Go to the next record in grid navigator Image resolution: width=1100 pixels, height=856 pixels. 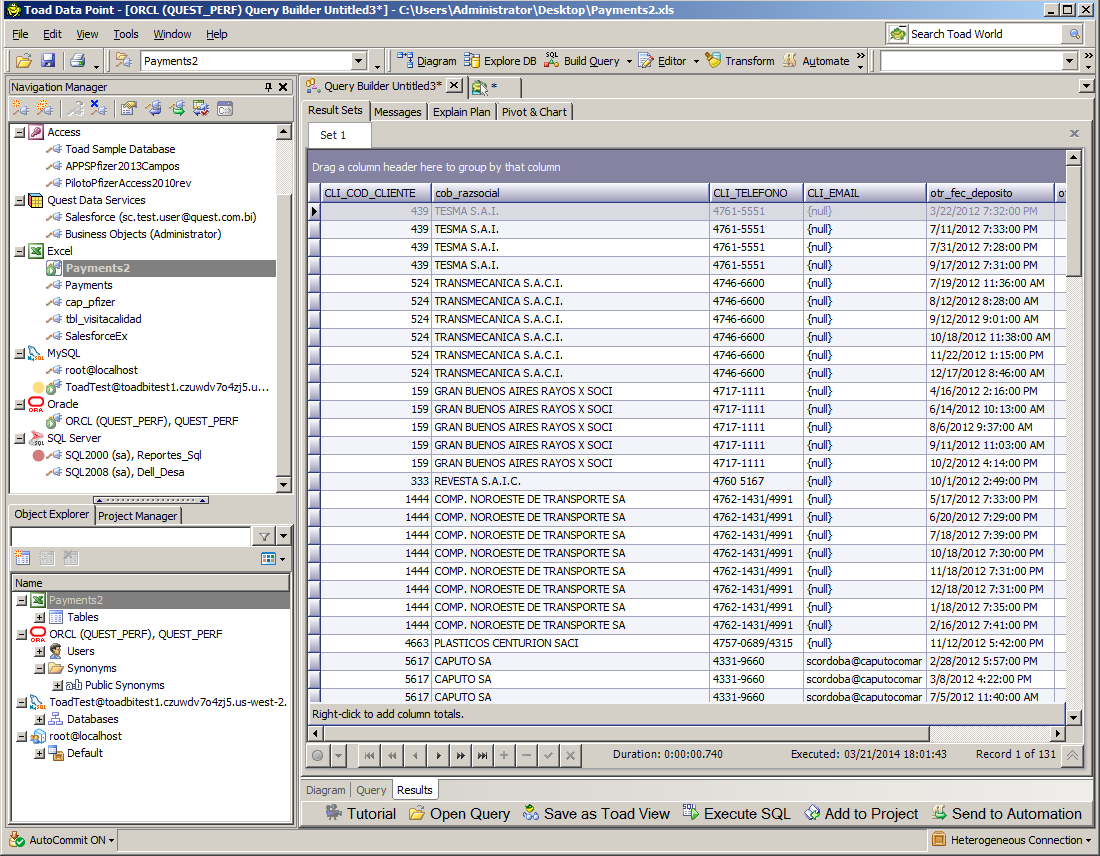(438, 756)
